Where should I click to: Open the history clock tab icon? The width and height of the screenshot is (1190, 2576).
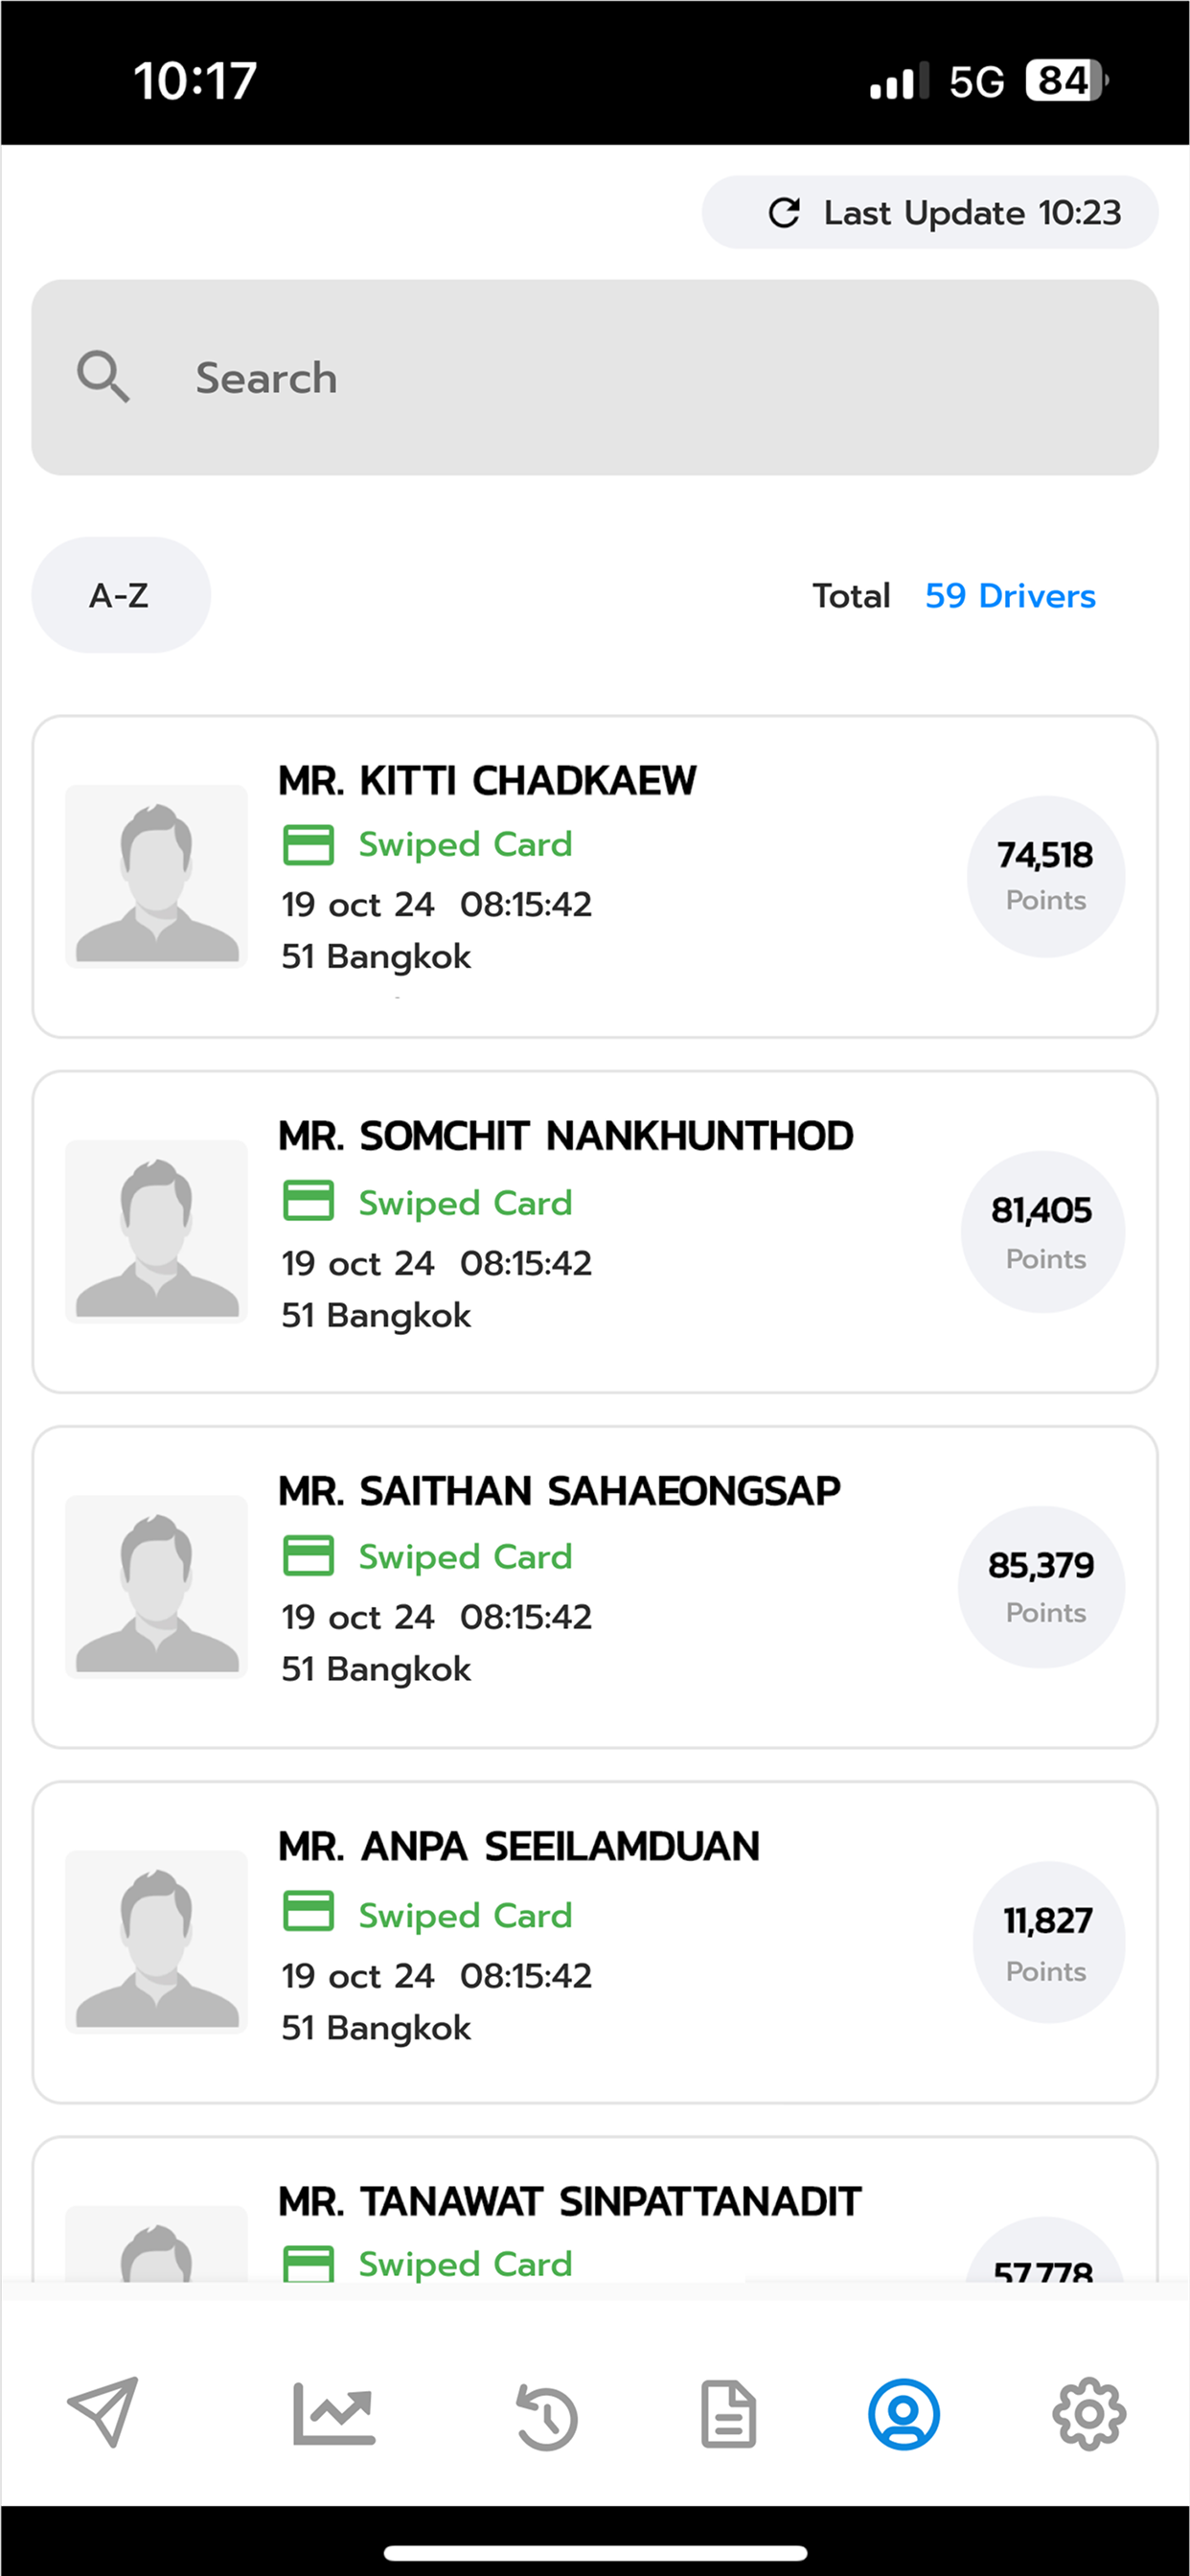(x=546, y=2417)
